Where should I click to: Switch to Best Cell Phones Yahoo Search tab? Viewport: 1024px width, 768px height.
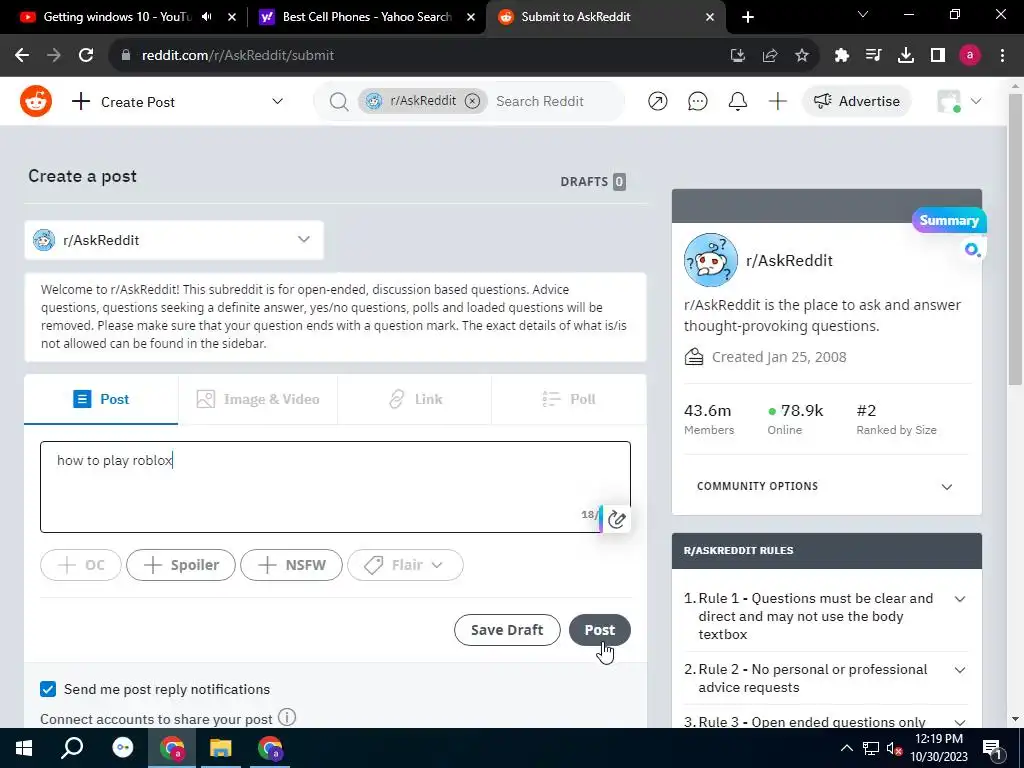pyautogui.click(x=366, y=17)
